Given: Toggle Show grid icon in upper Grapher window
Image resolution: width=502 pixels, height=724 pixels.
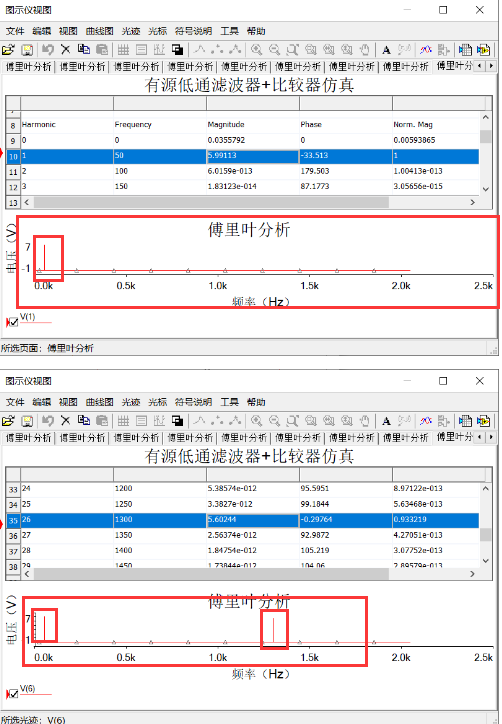Looking at the screenshot, I should pos(123,49).
